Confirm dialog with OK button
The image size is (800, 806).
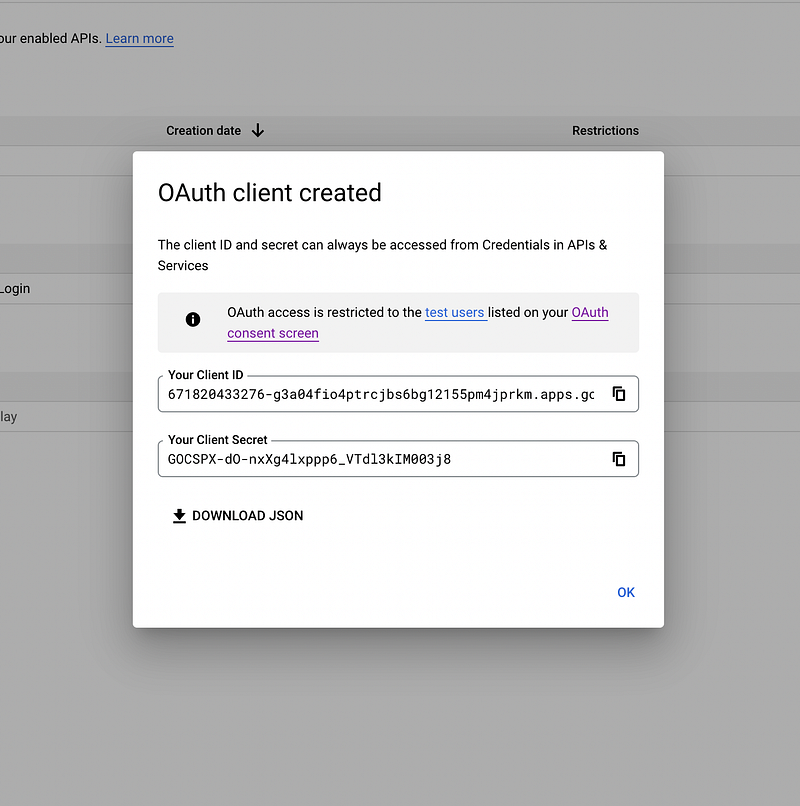point(626,592)
